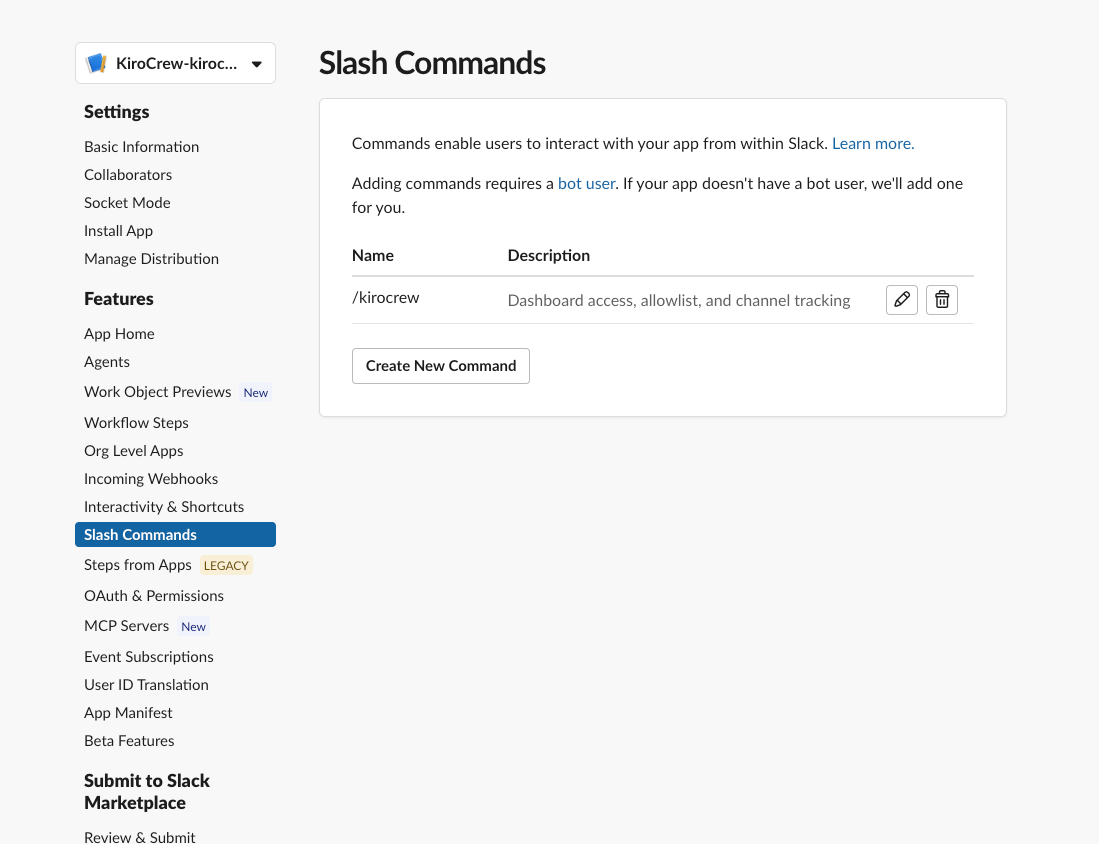
Task: Select Socket Mode in sidebar
Action: point(127,203)
